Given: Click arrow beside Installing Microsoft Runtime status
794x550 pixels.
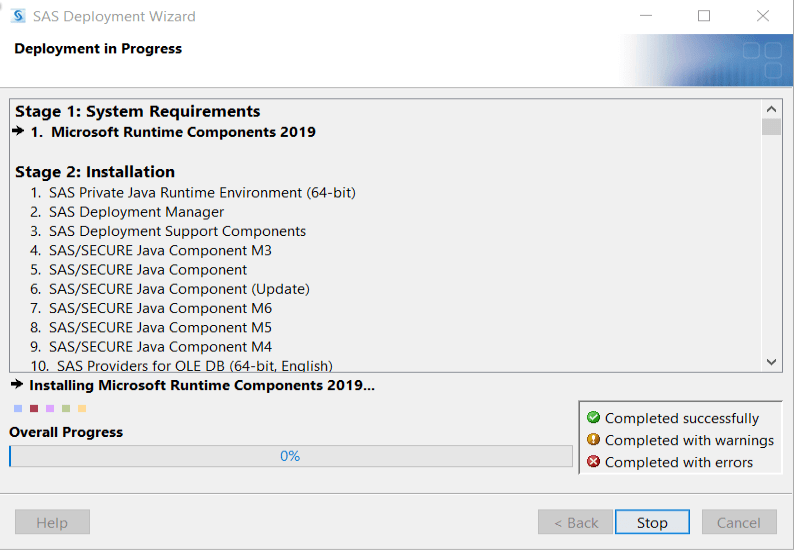Looking at the screenshot, I should point(17,384).
